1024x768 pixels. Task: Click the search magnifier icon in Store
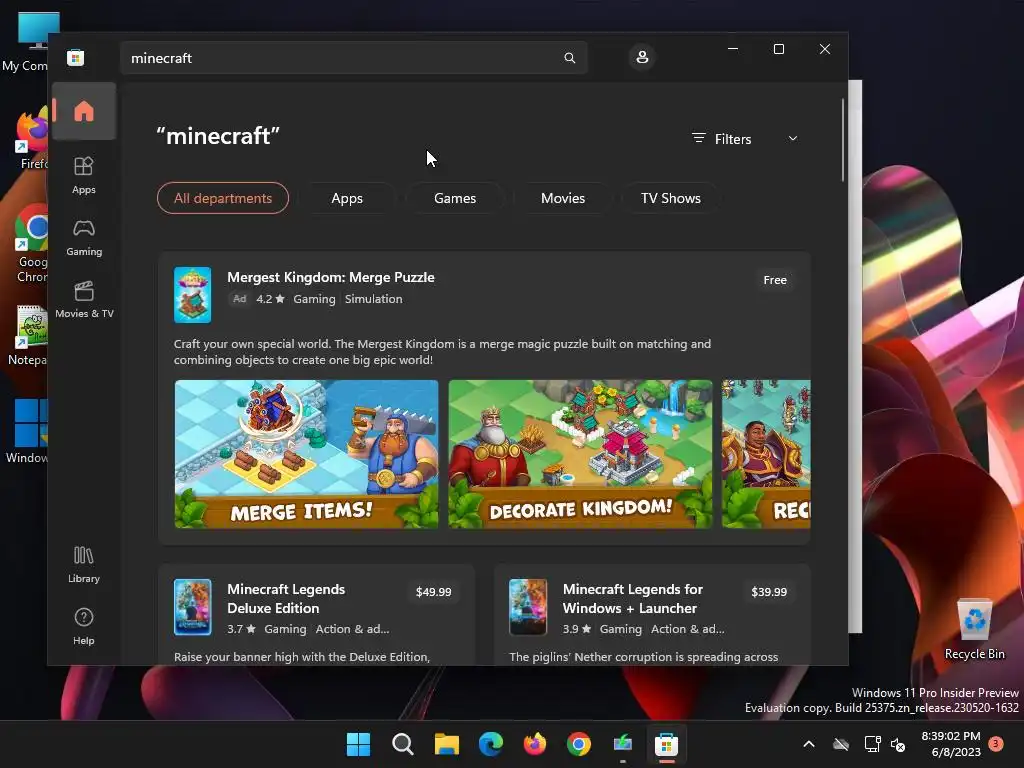569,58
